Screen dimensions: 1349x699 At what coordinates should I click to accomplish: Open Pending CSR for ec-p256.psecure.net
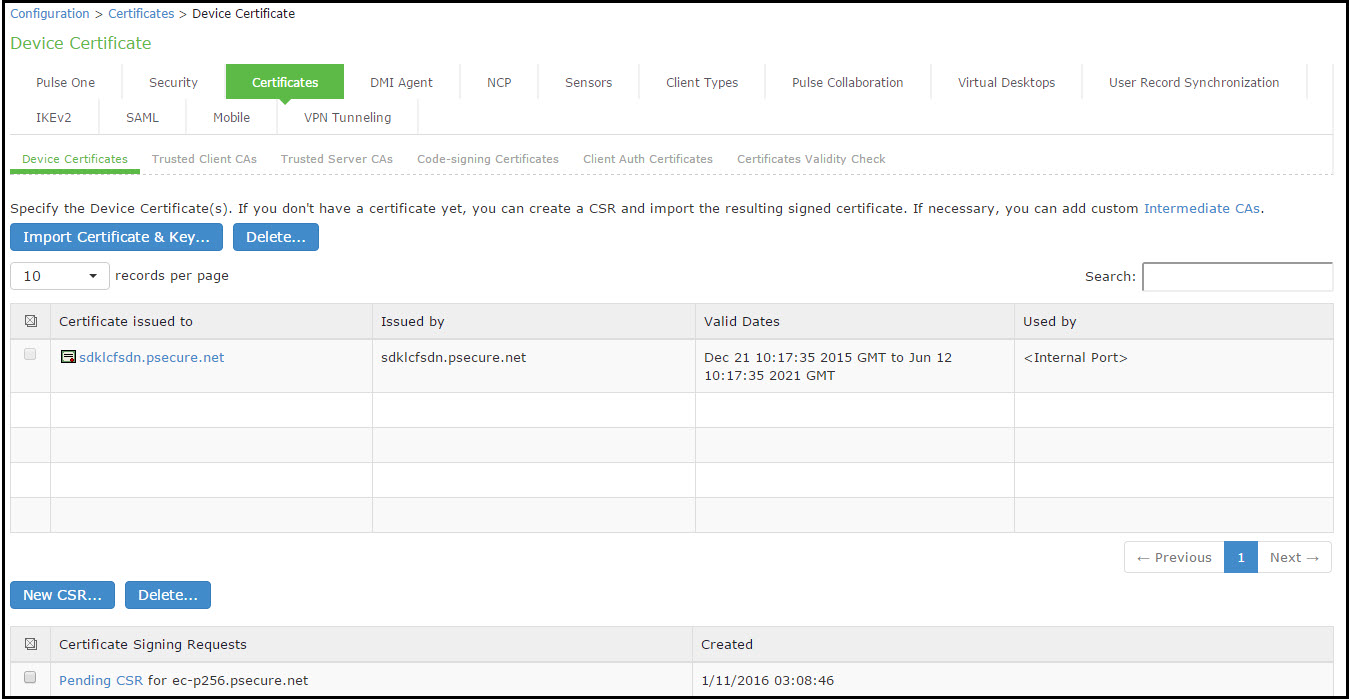(100, 680)
